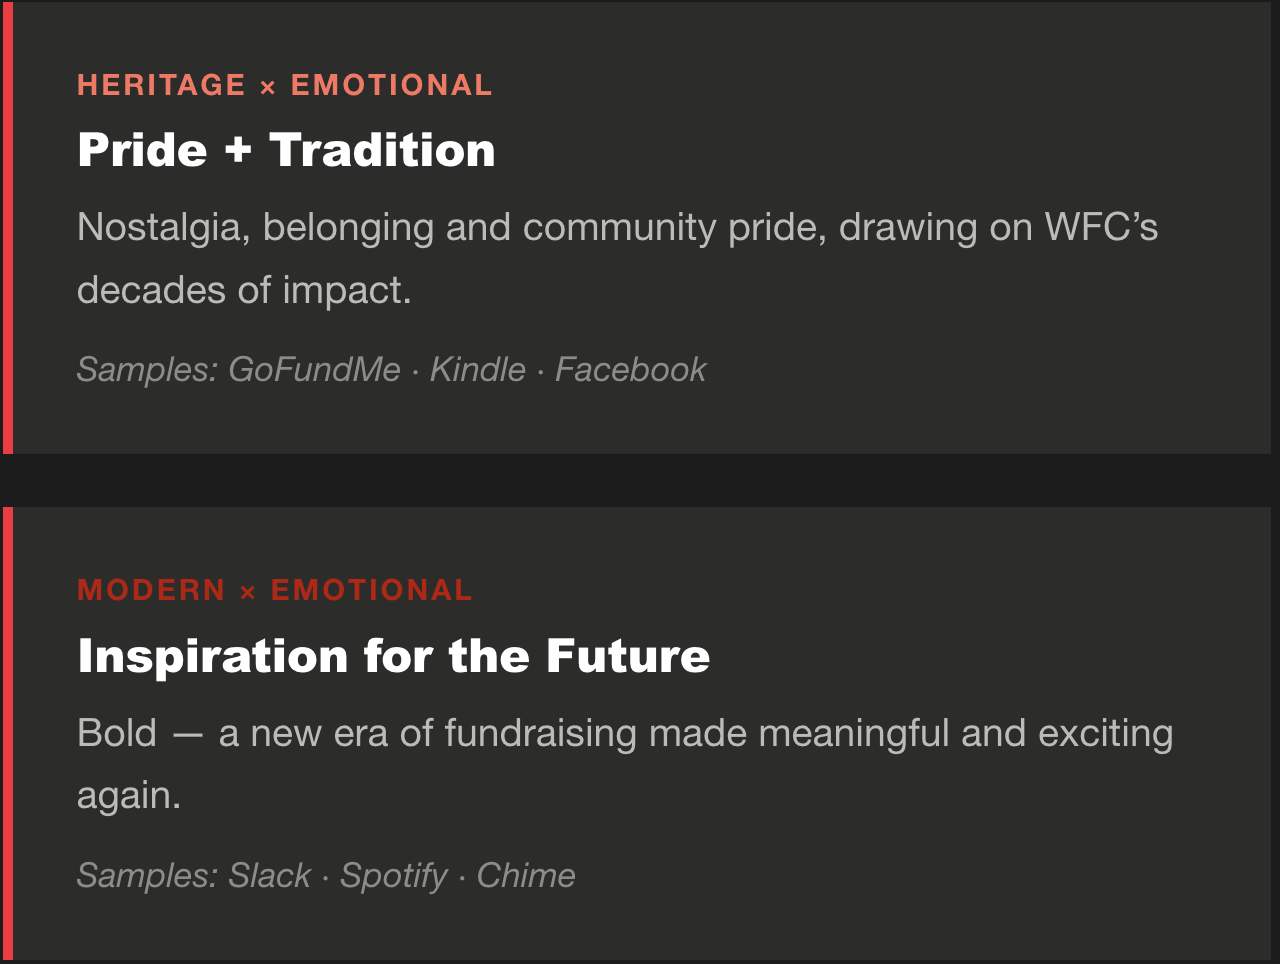Image resolution: width=1280 pixels, height=964 pixels.
Task: Click the × symbol after MODERN
Action: 248,593
